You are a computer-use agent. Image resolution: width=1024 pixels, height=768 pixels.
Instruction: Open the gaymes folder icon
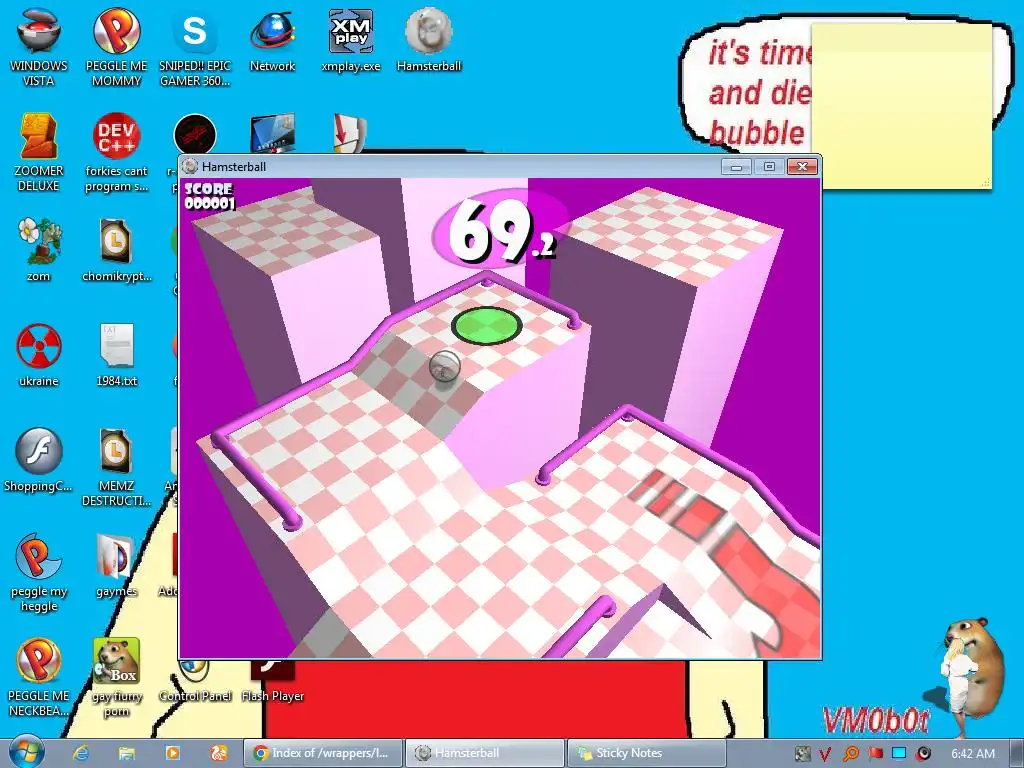coord(116,566)
